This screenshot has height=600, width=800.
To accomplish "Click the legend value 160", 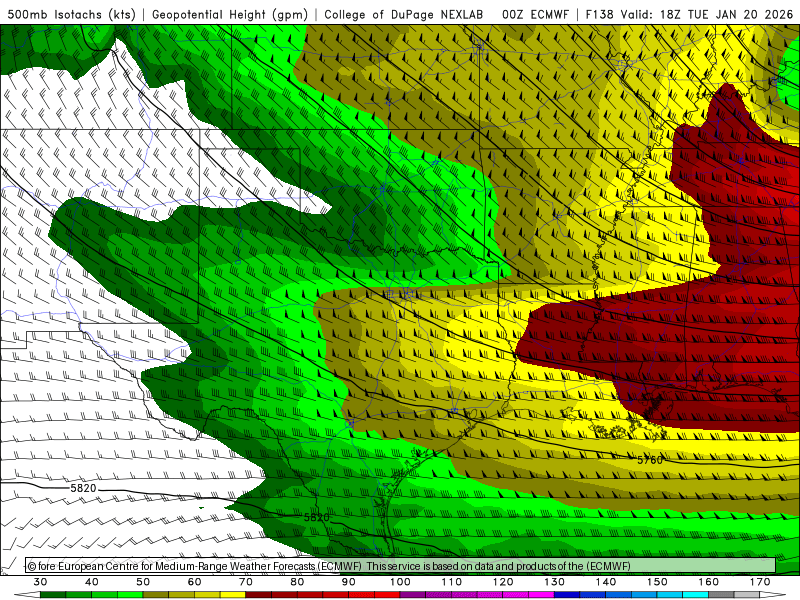I will pyautogui.click(x=709, y=582).
